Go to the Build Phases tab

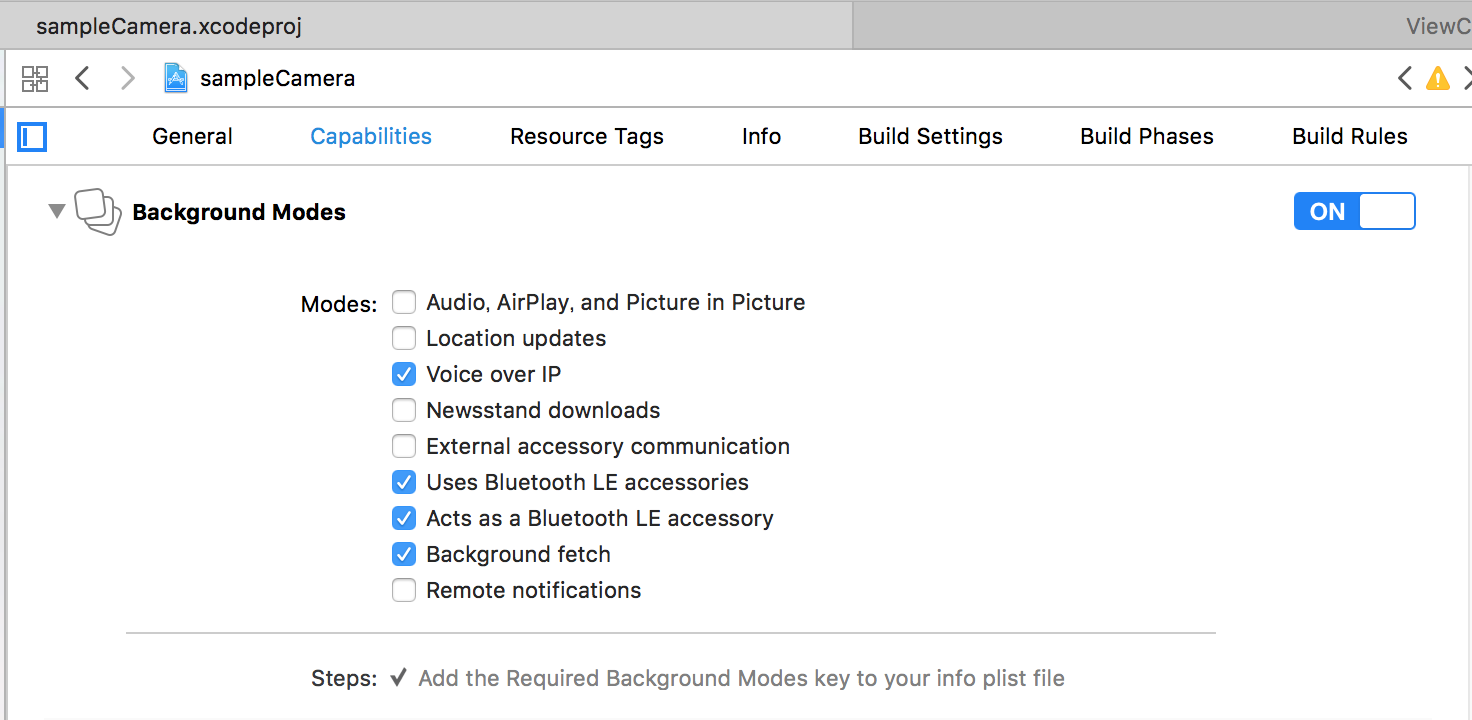point(1147,136)
